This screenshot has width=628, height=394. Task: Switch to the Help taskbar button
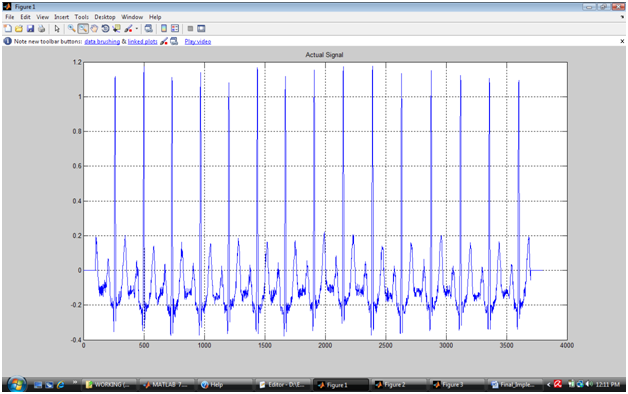(x=225, y=385)
